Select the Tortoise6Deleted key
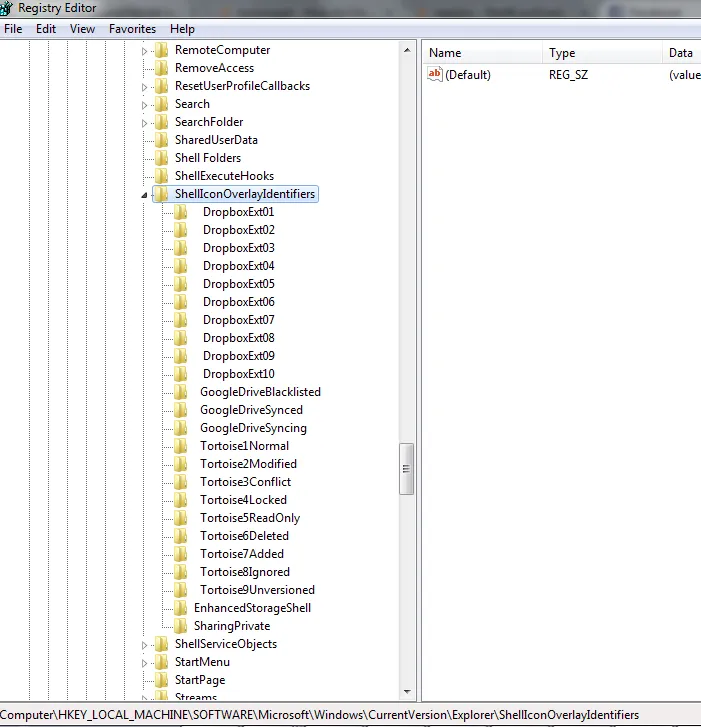The width and height of the screenshot is (701, 727). [x=244, y=536]
